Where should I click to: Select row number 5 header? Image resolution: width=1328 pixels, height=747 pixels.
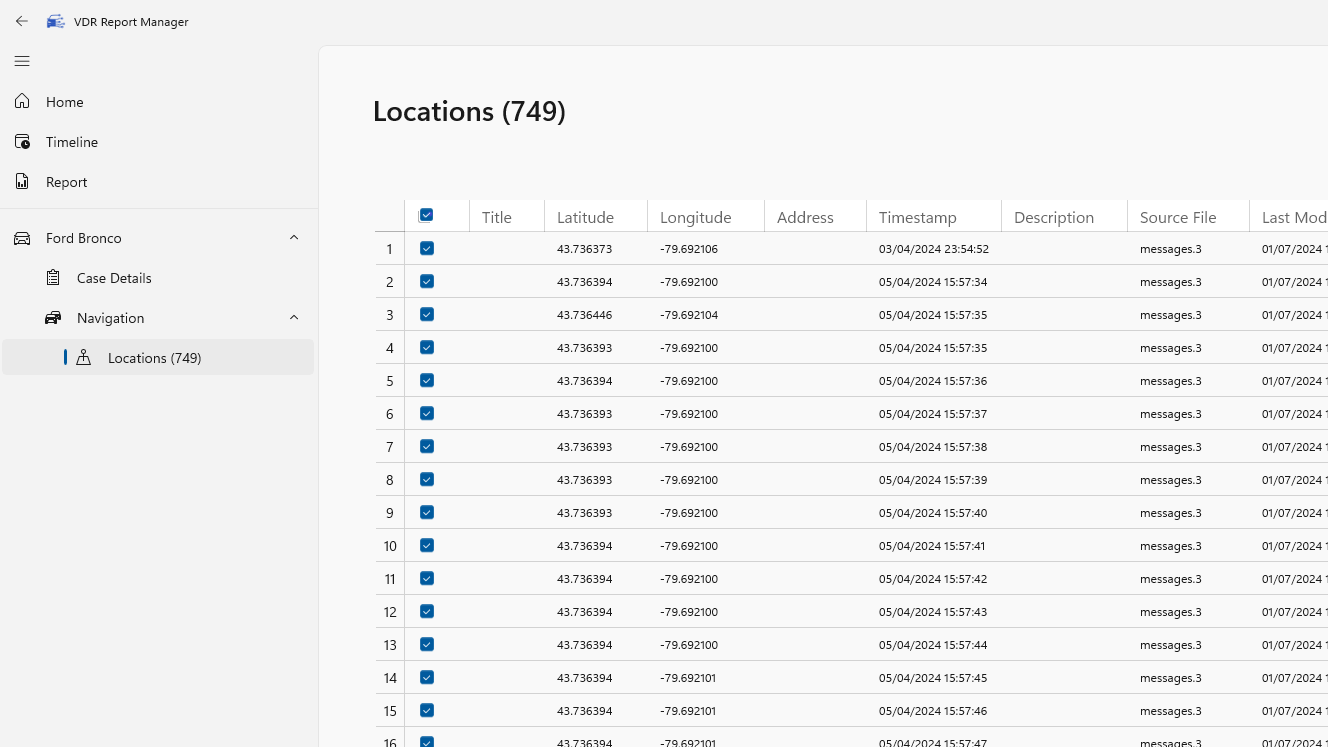389,381
